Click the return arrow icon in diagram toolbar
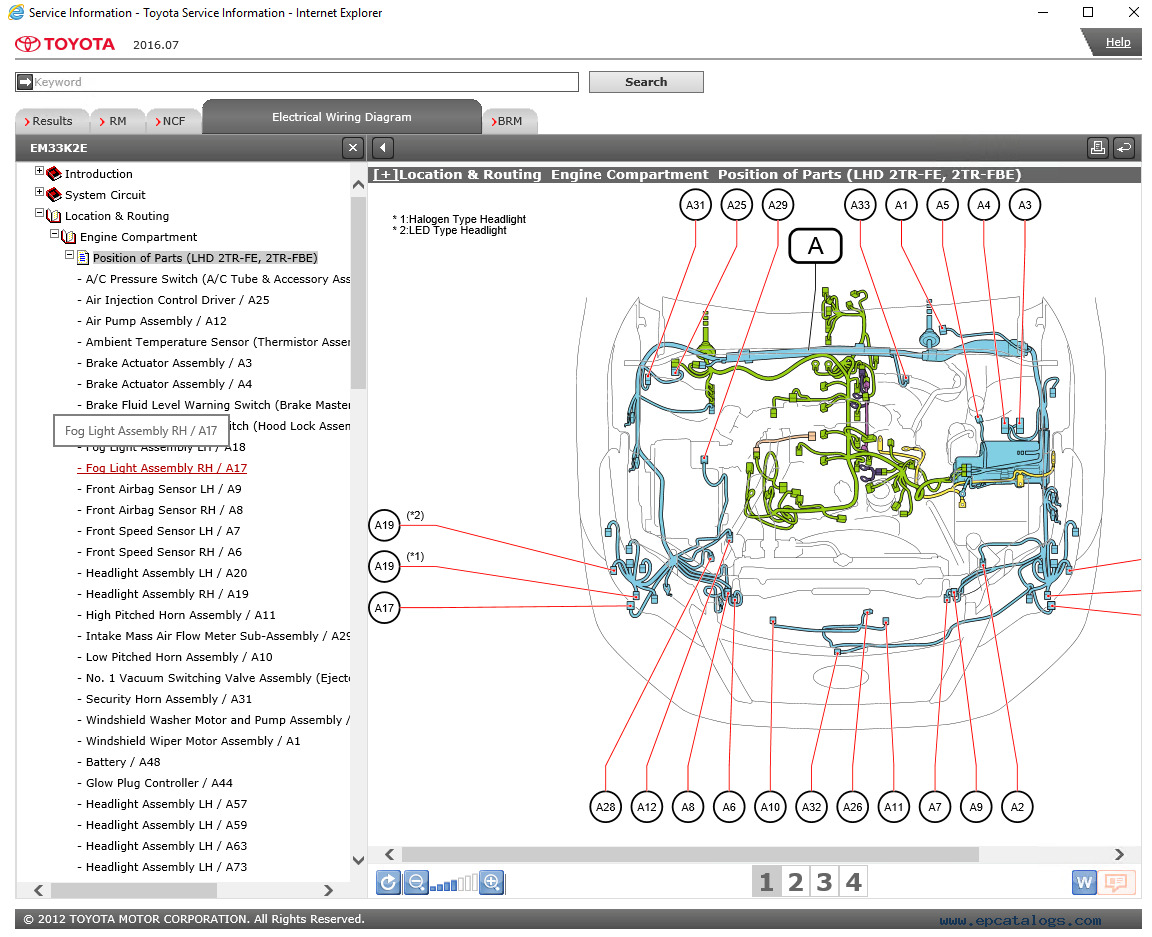The height and width of the screenshot is (937, 1152). [1124, 148]
